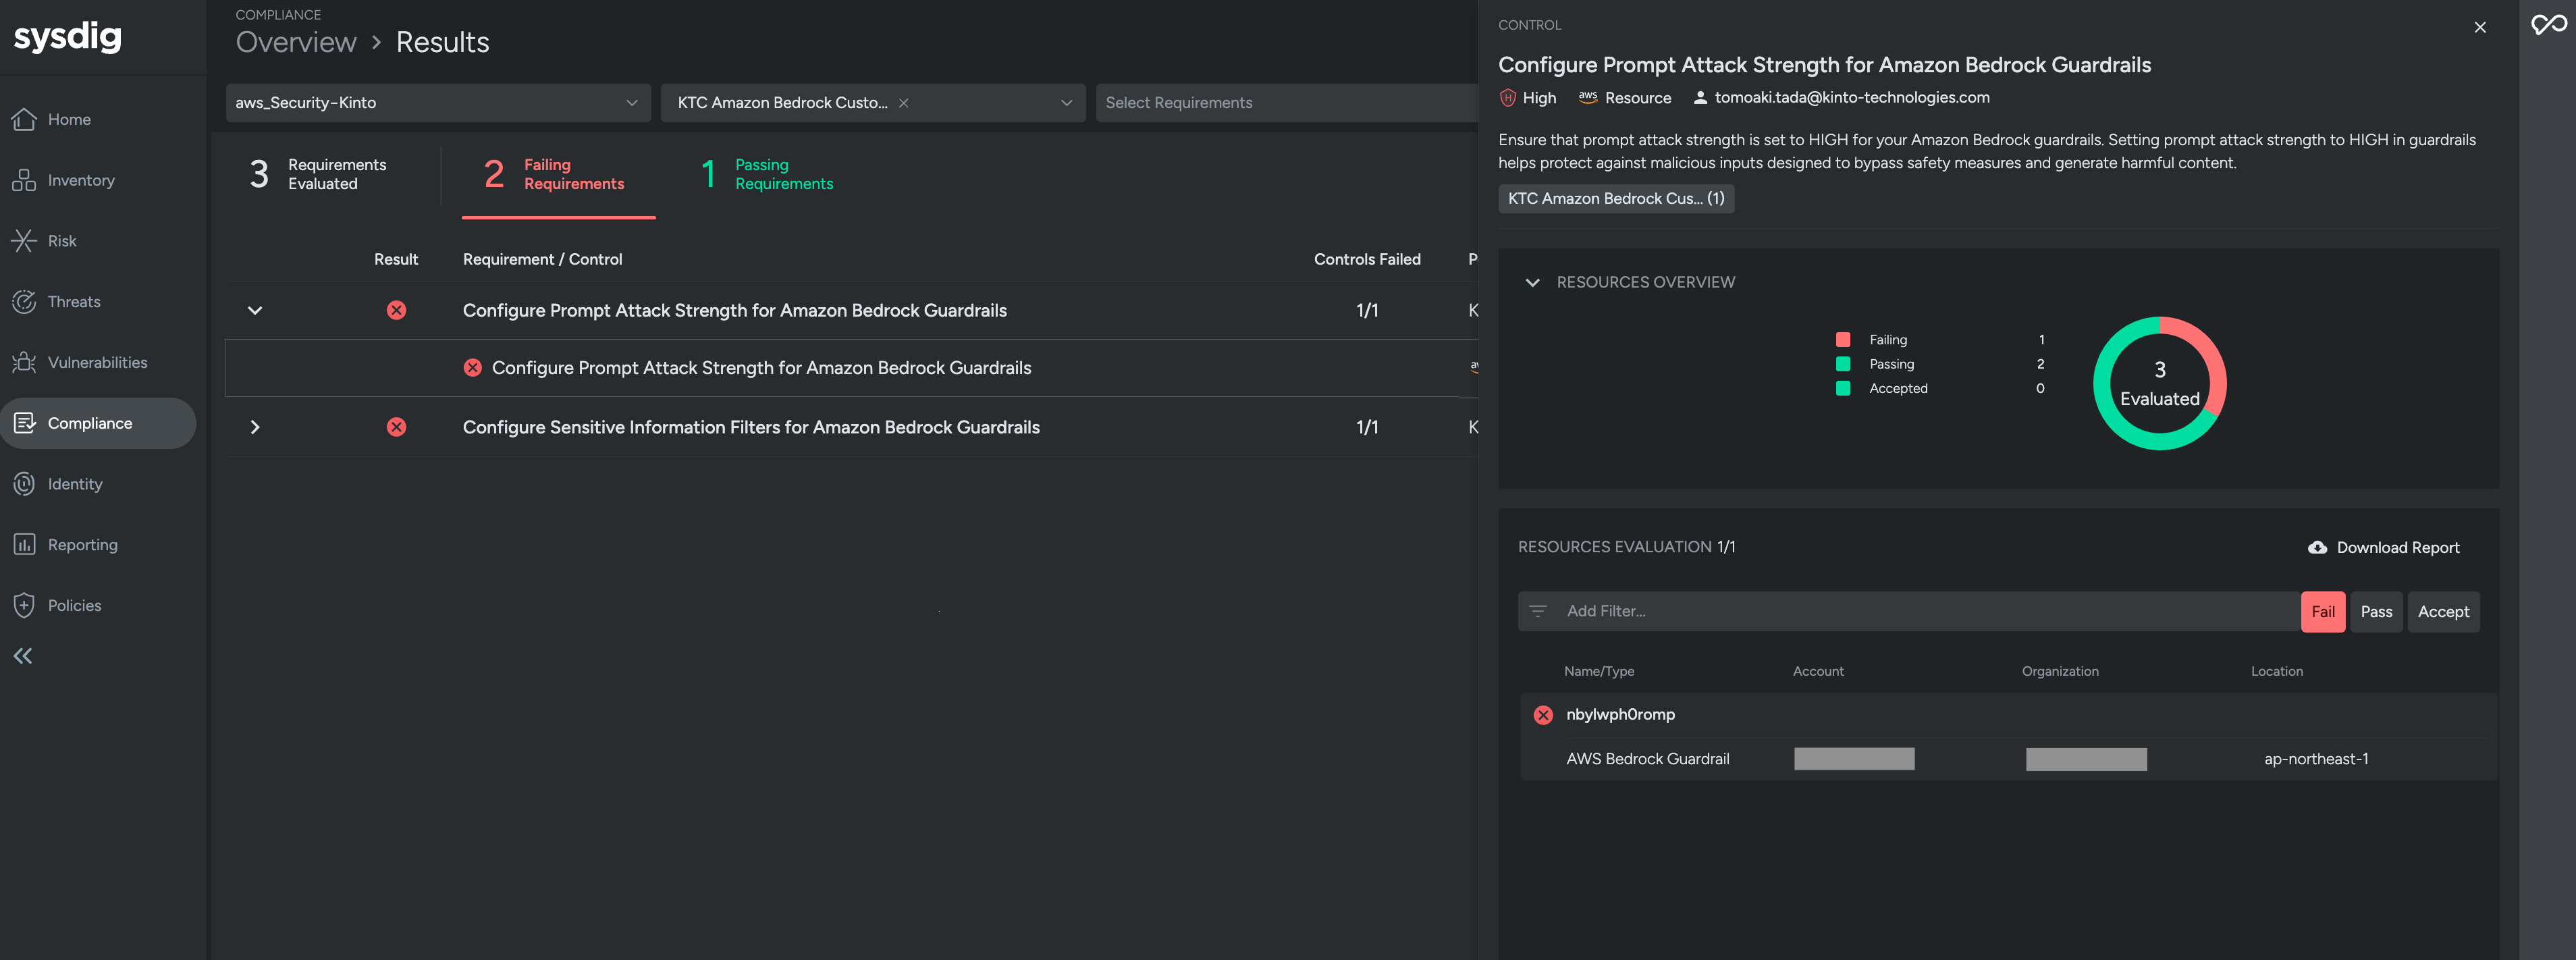Click the ap-northeast-1 location value

pos(2316,759)
